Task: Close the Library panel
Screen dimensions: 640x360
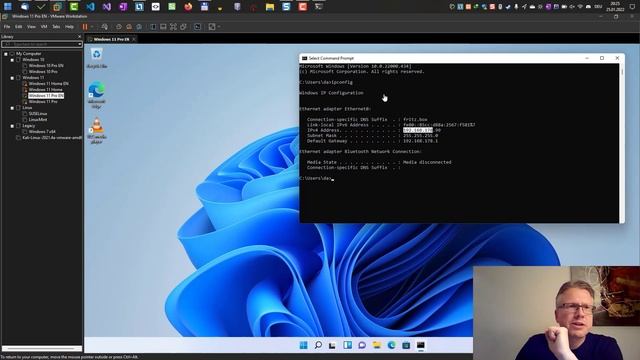Action: coord(80,37)
